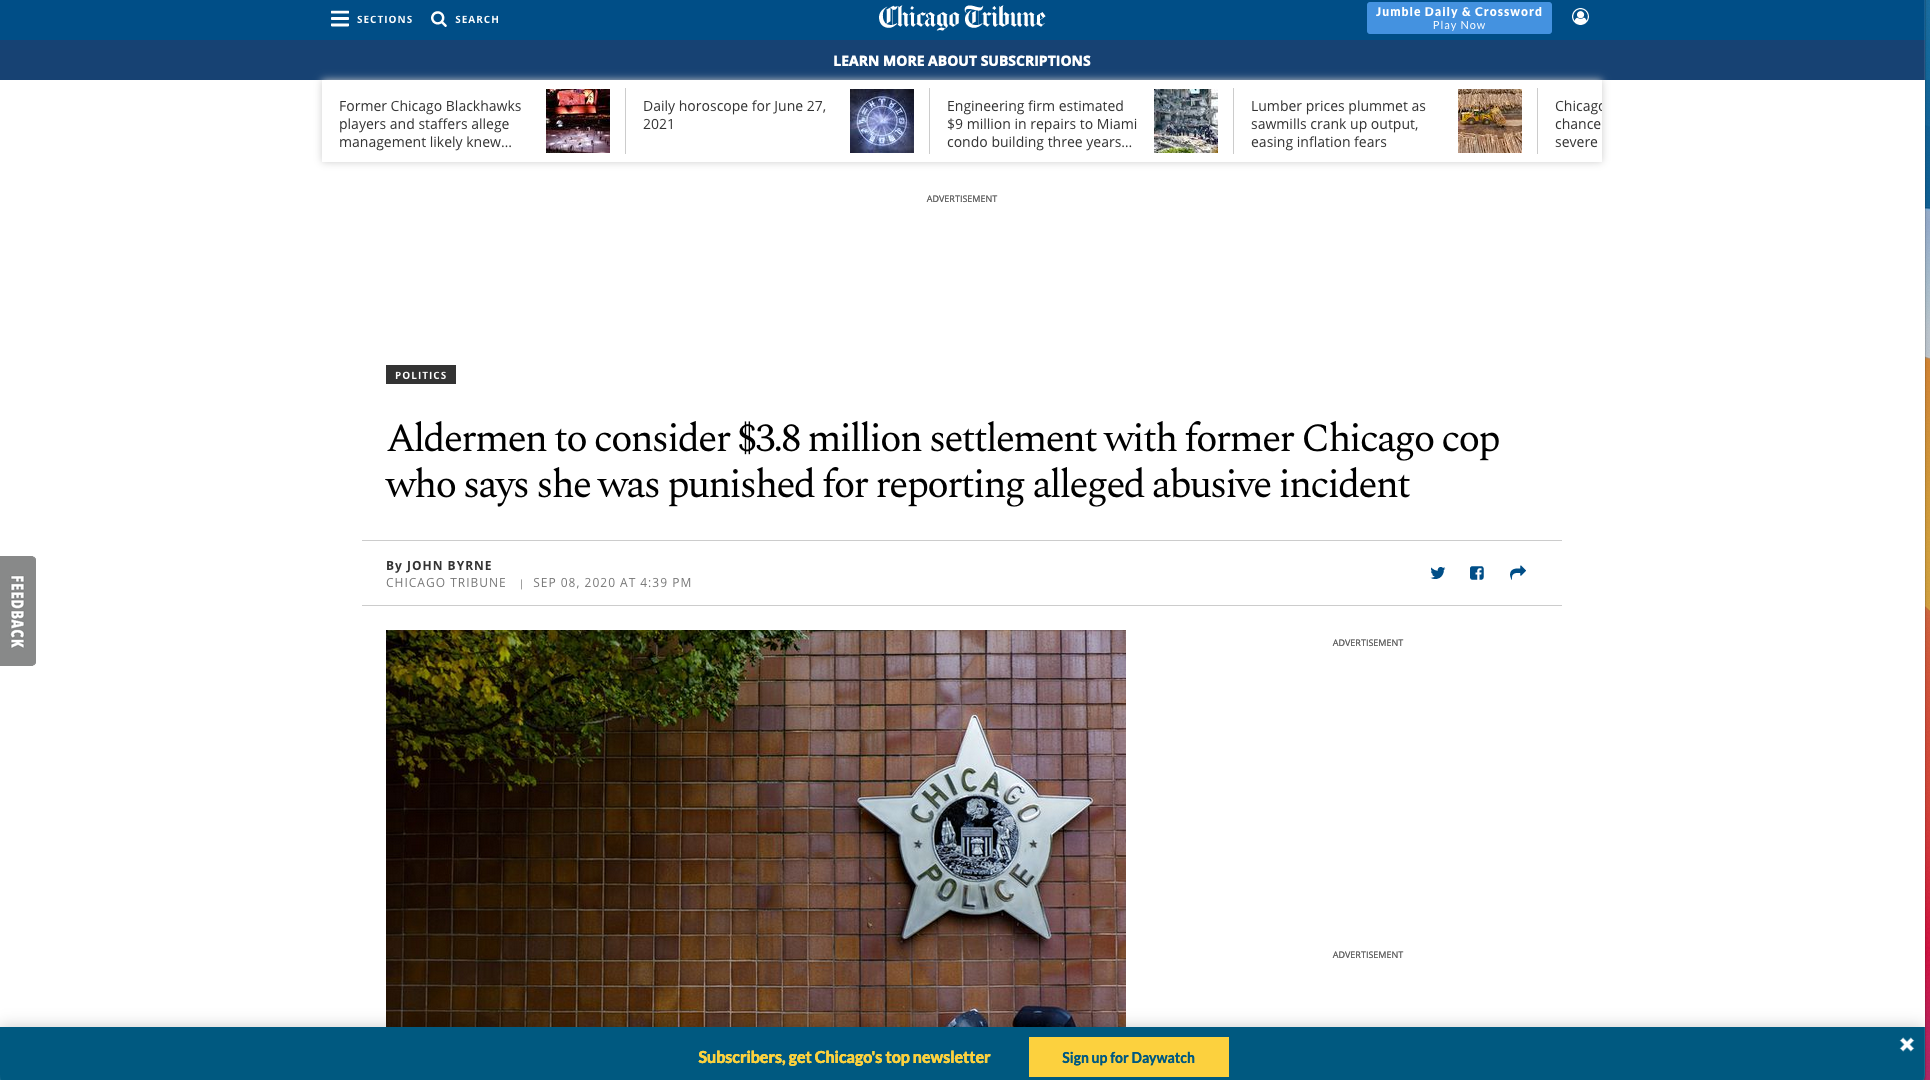The height and width of the screenshot is (1080, 1930).
Task: Click Miami condo building story thumbnail
Action: click(x=1185, y=121)
